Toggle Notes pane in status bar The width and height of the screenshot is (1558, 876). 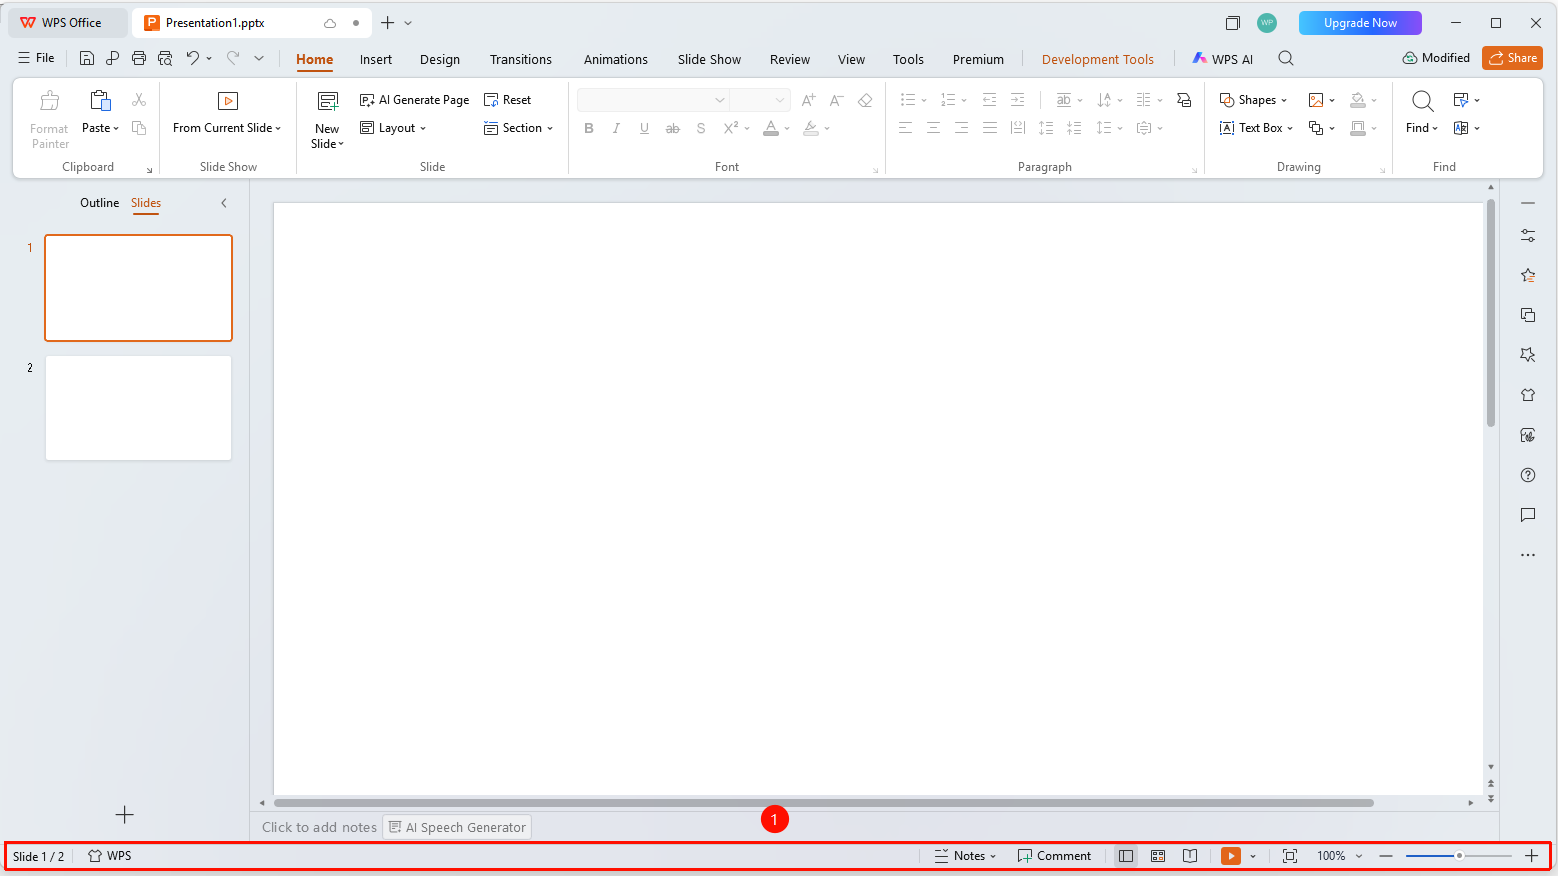[x=966, y=856]
